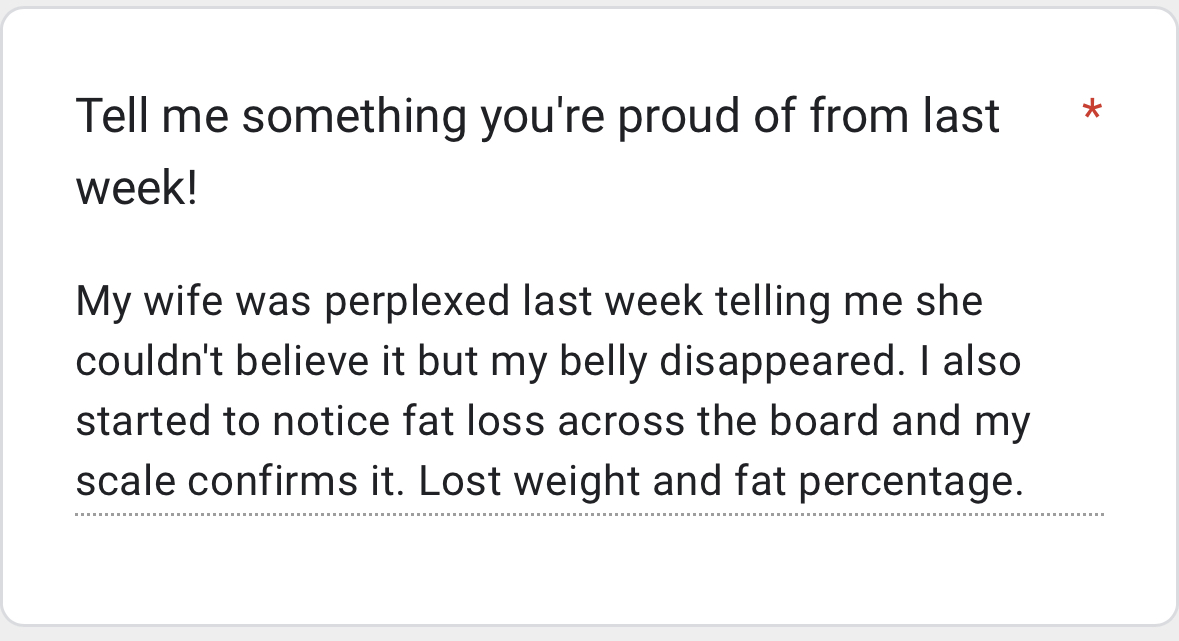Click the red required asterisk

[1092, 112]
